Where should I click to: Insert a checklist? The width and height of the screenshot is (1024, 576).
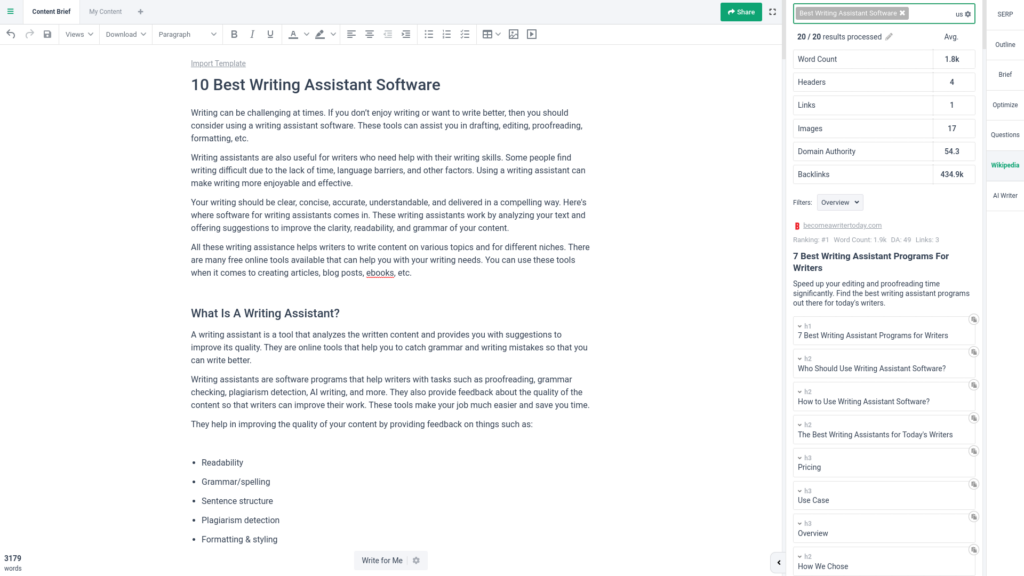tap(465, 34)
